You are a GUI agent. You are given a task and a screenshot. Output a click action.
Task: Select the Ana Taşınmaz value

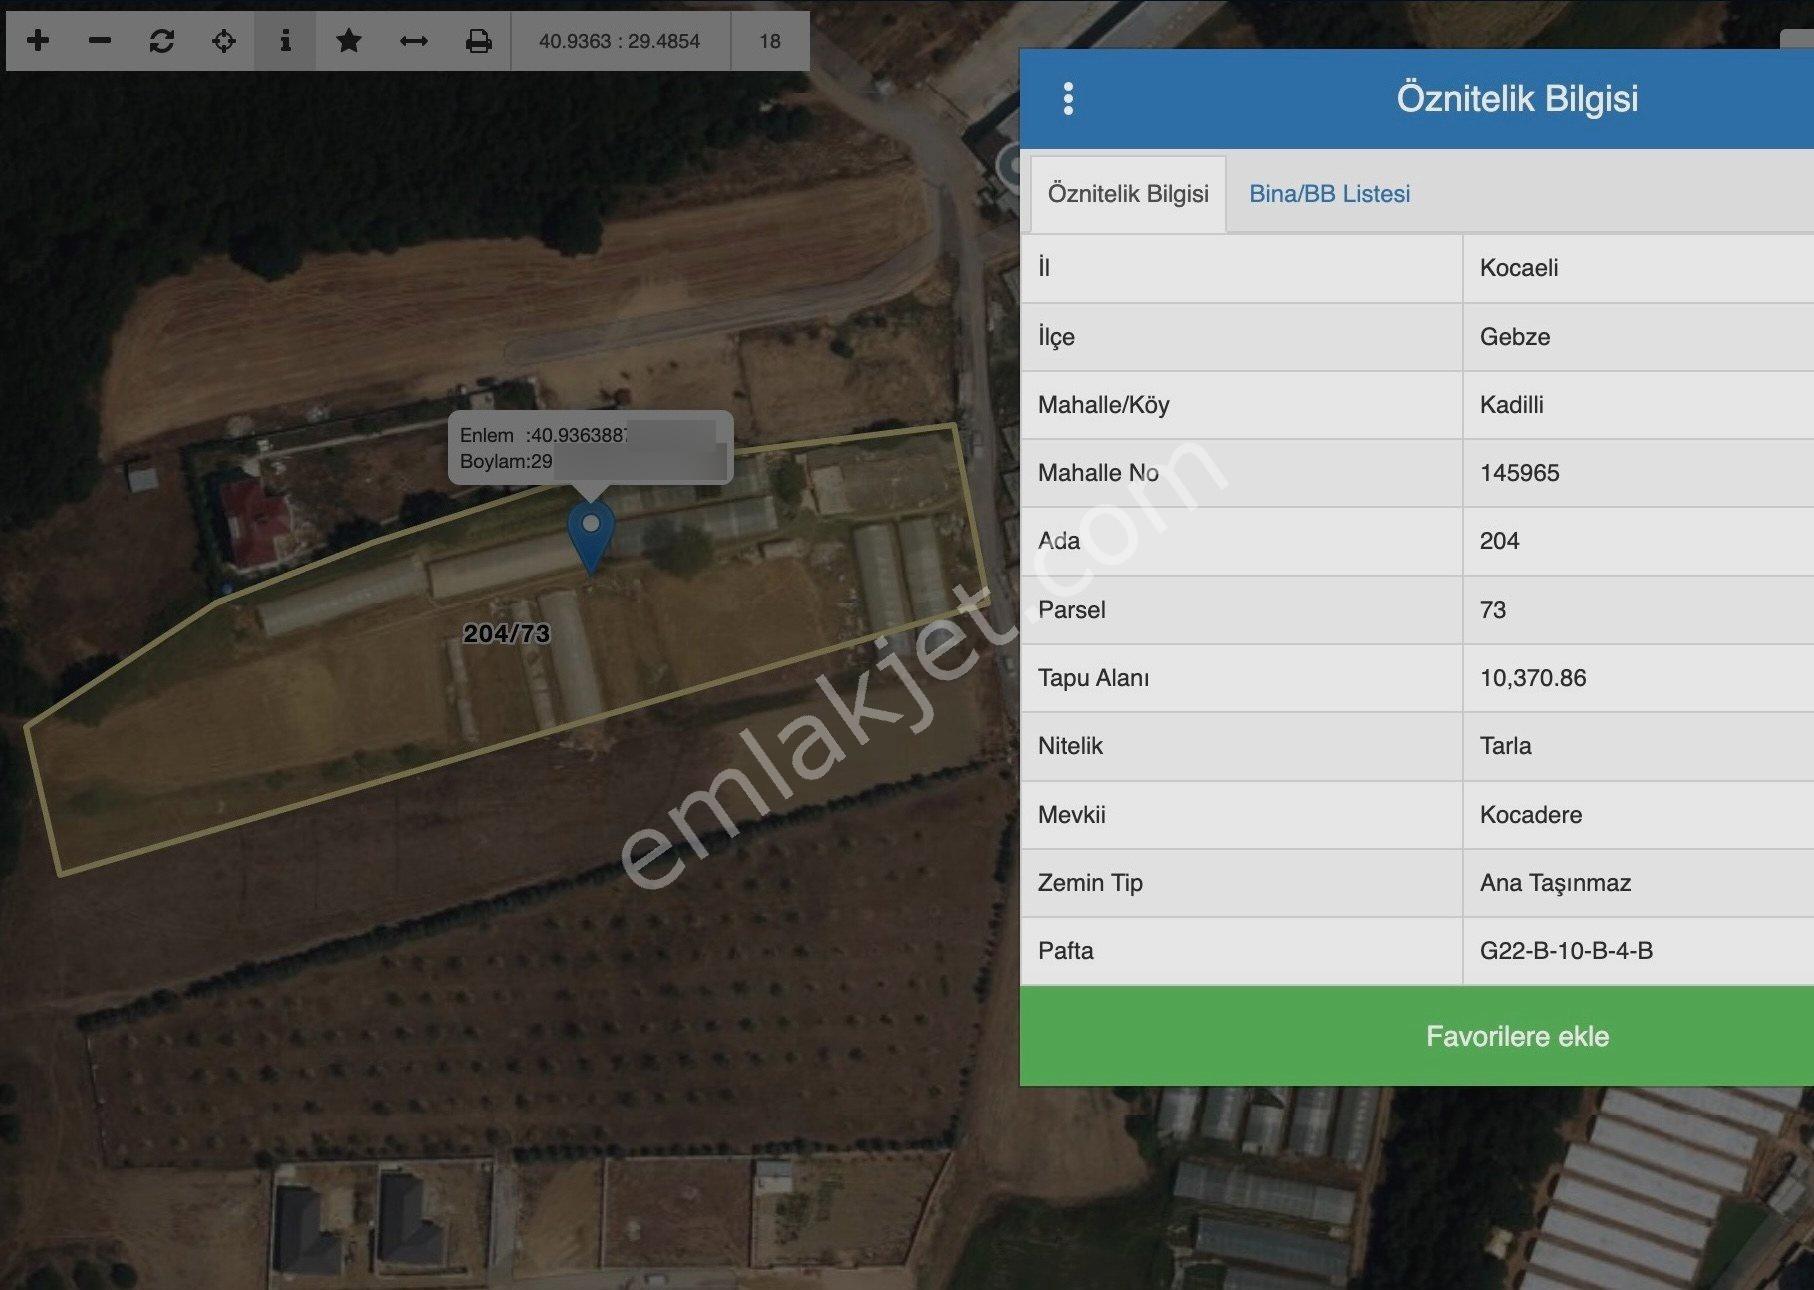pyautogui.click(x=1638, y=883)
